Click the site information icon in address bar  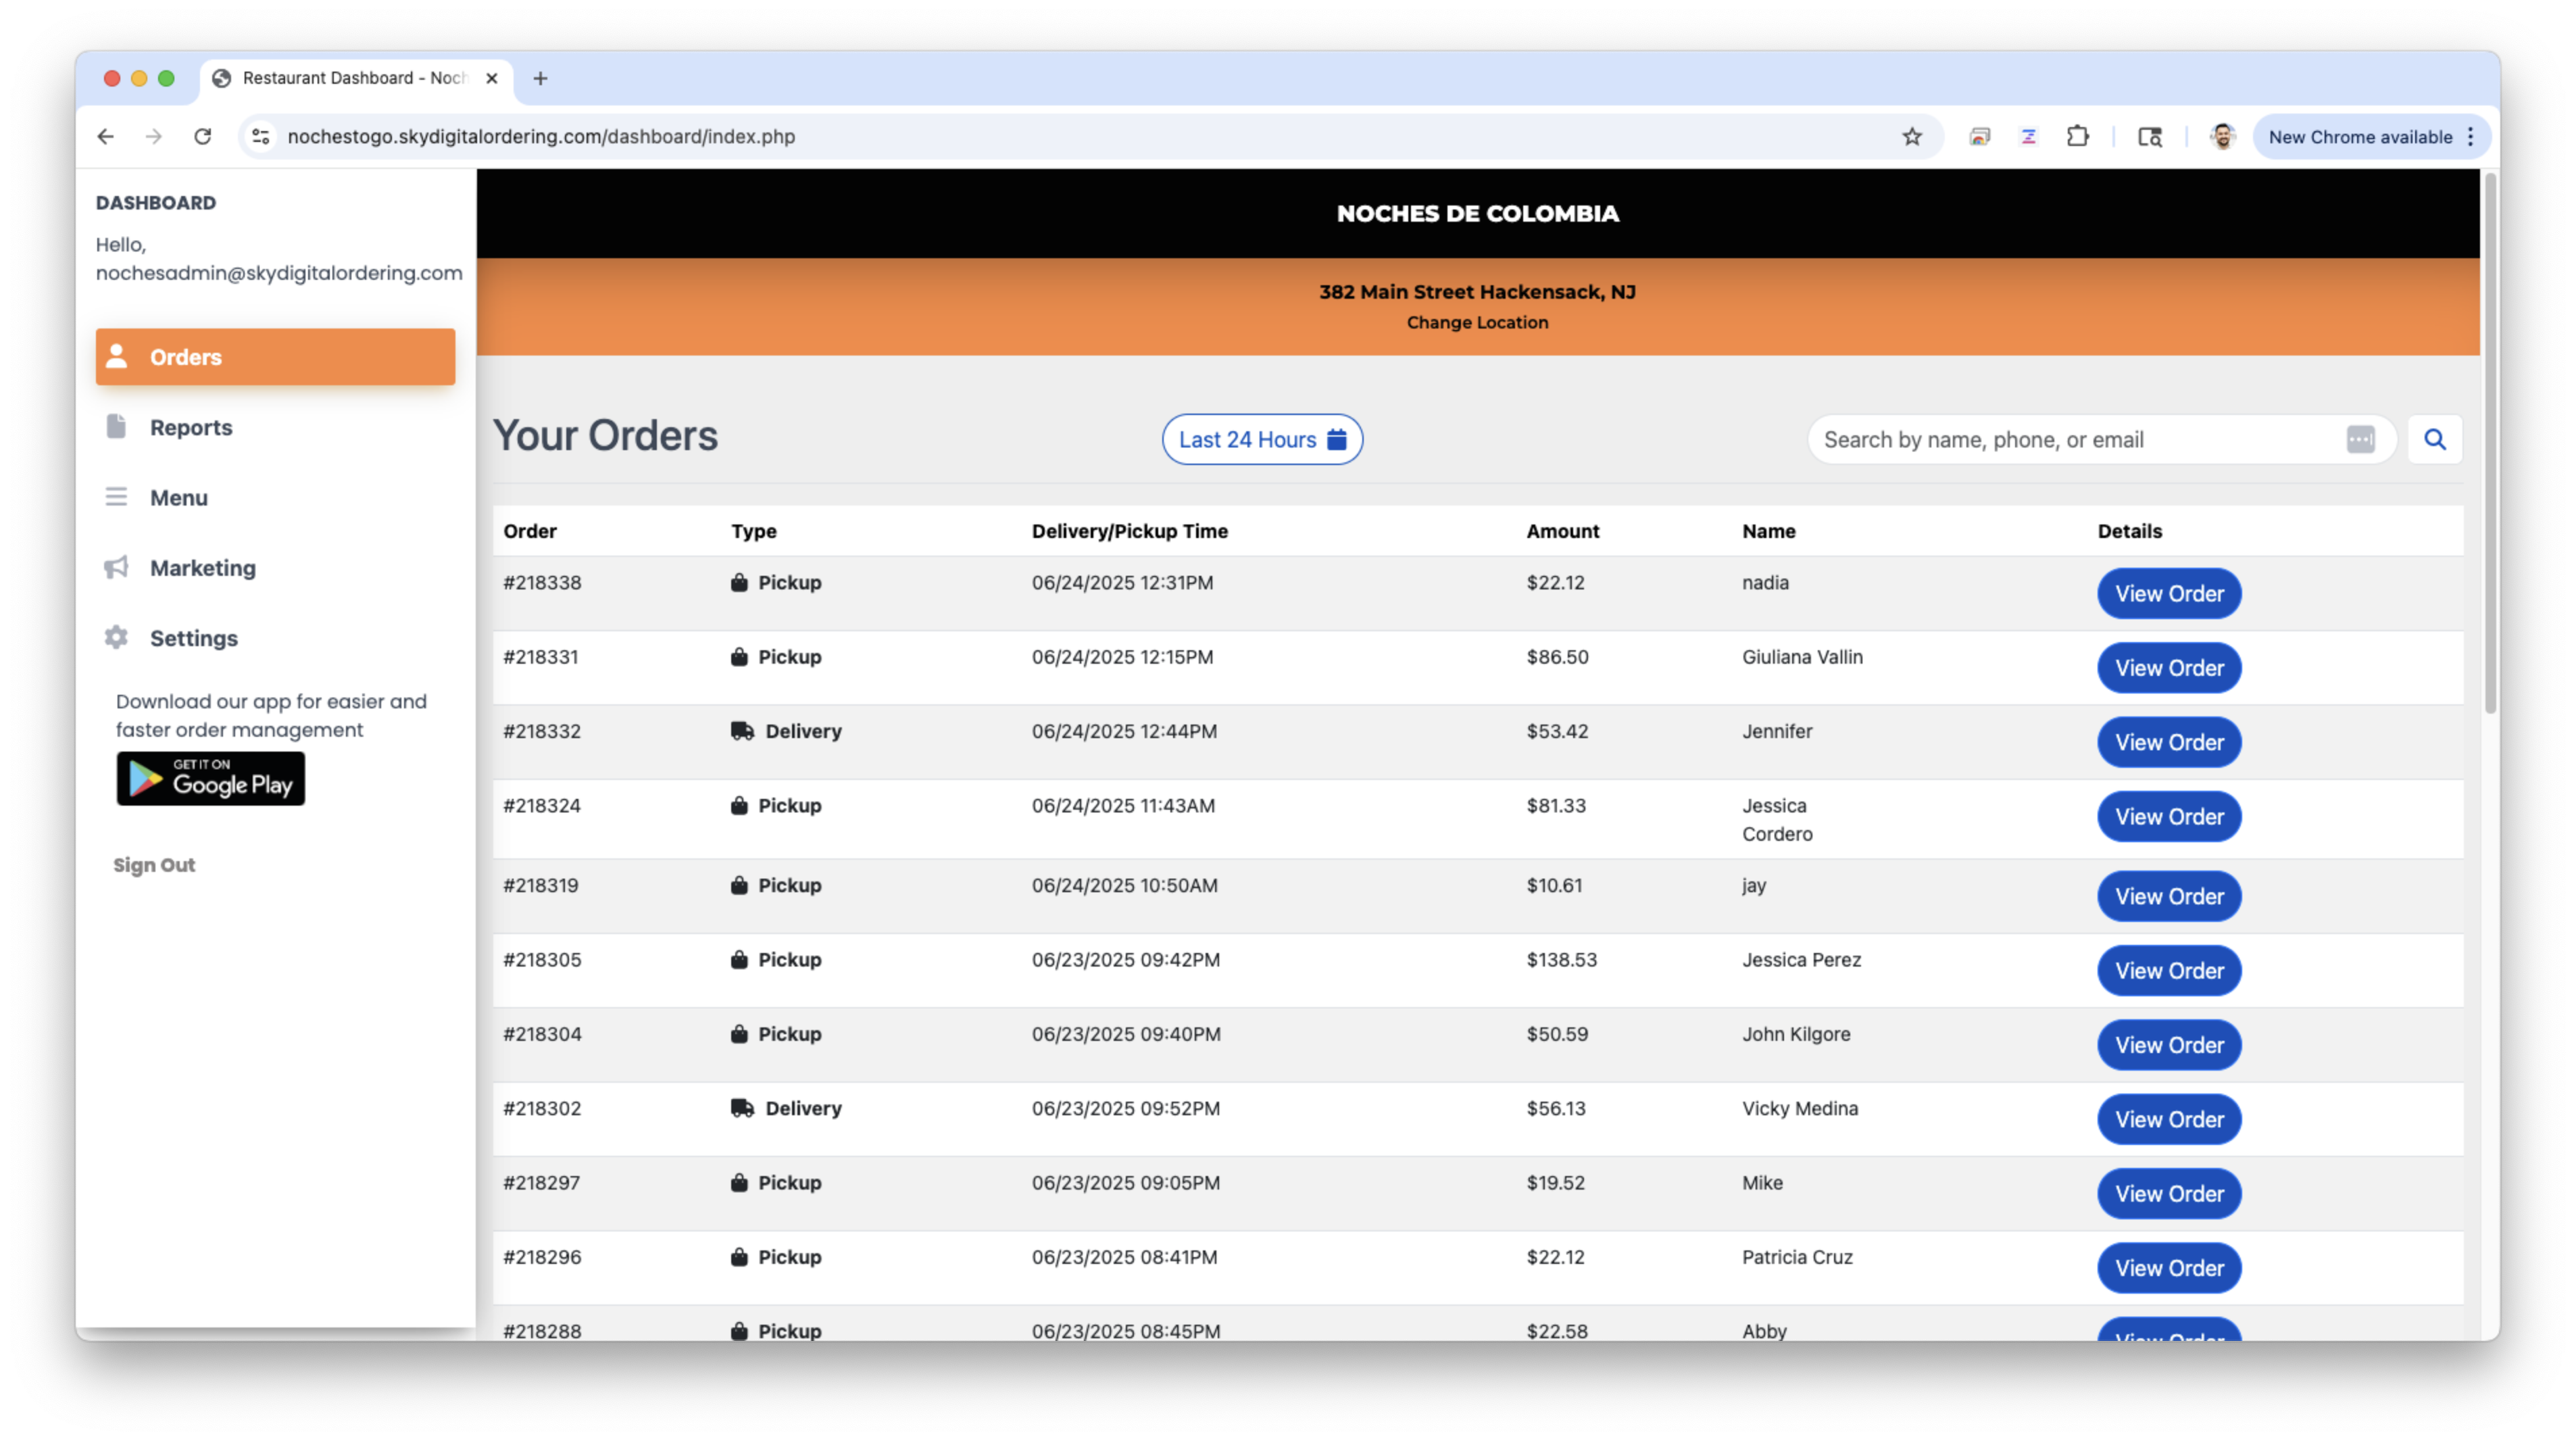[x=261, y=136]
